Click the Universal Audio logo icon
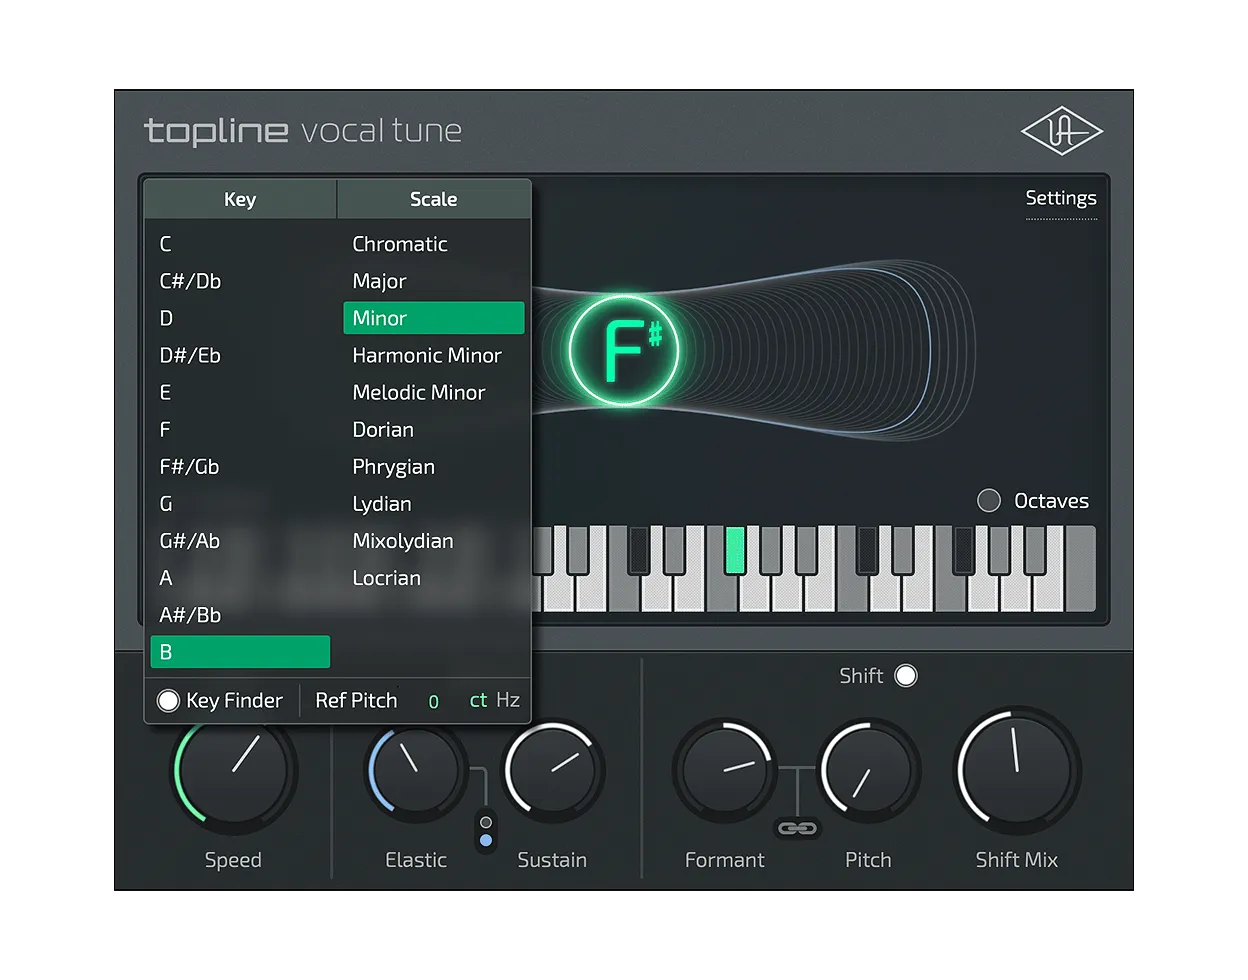Image resolution: width=1248 pixels, height=980 pixels. pos(1061,132)
